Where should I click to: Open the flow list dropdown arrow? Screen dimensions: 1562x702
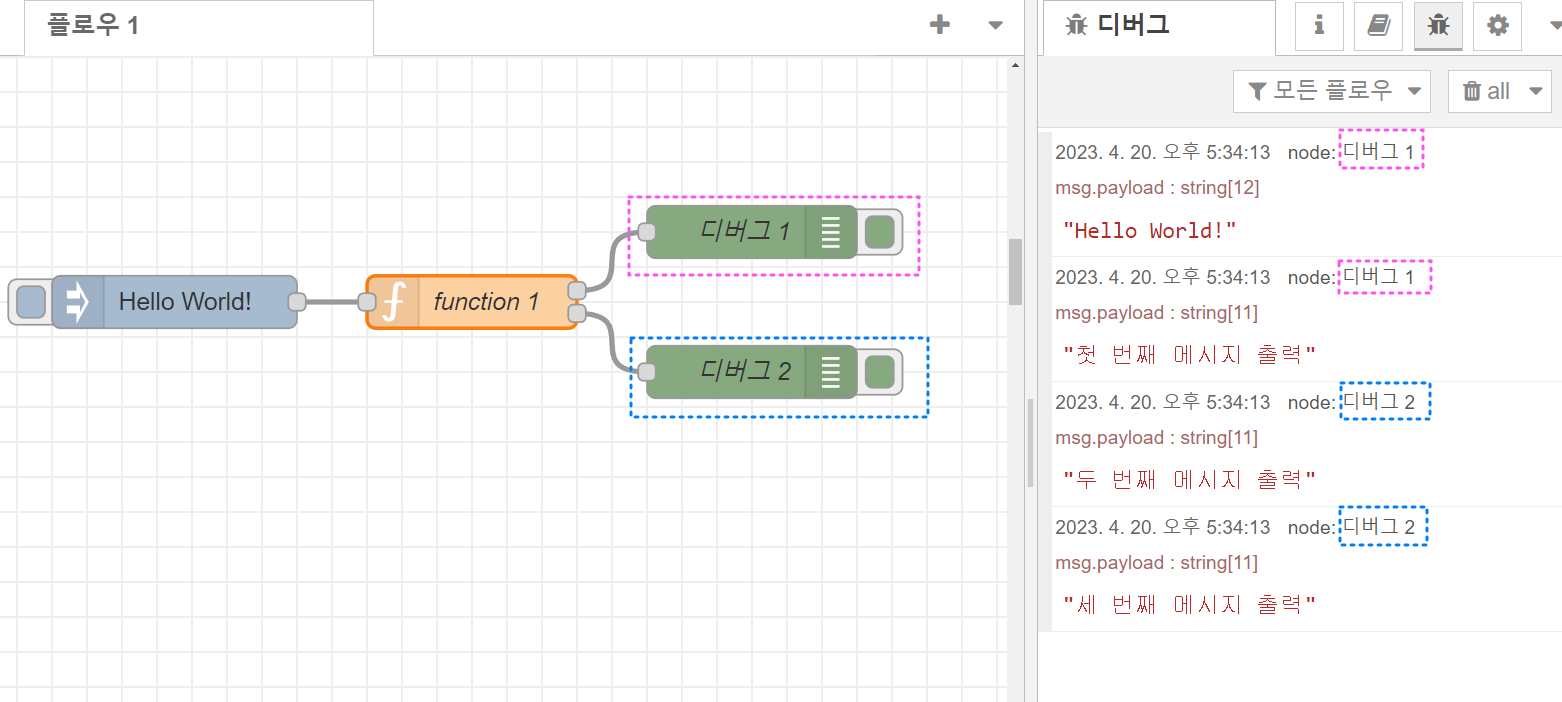[x=995, y=26]
